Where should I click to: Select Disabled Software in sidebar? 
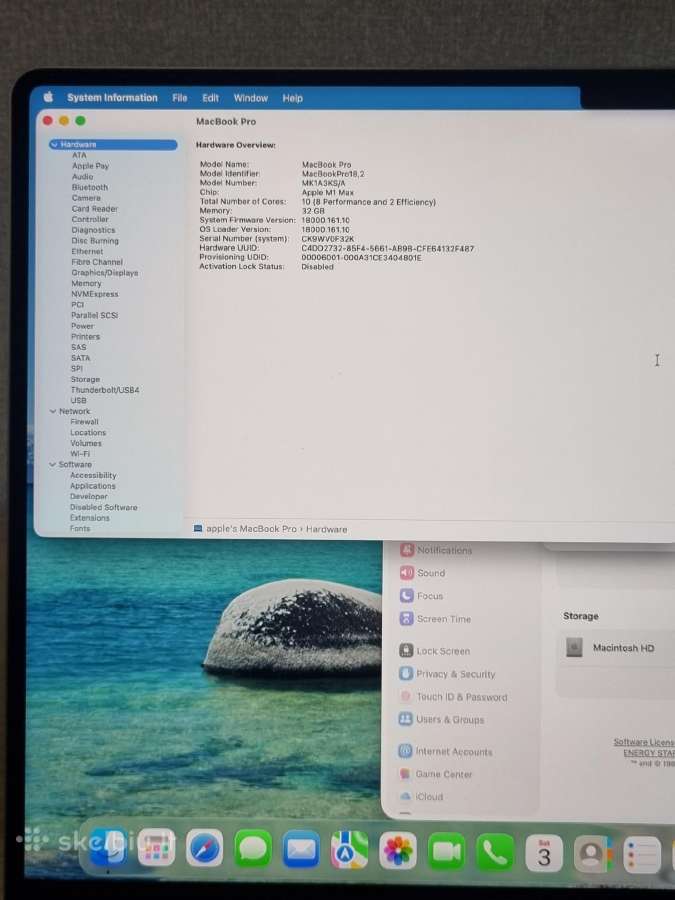tap(103, 507)
